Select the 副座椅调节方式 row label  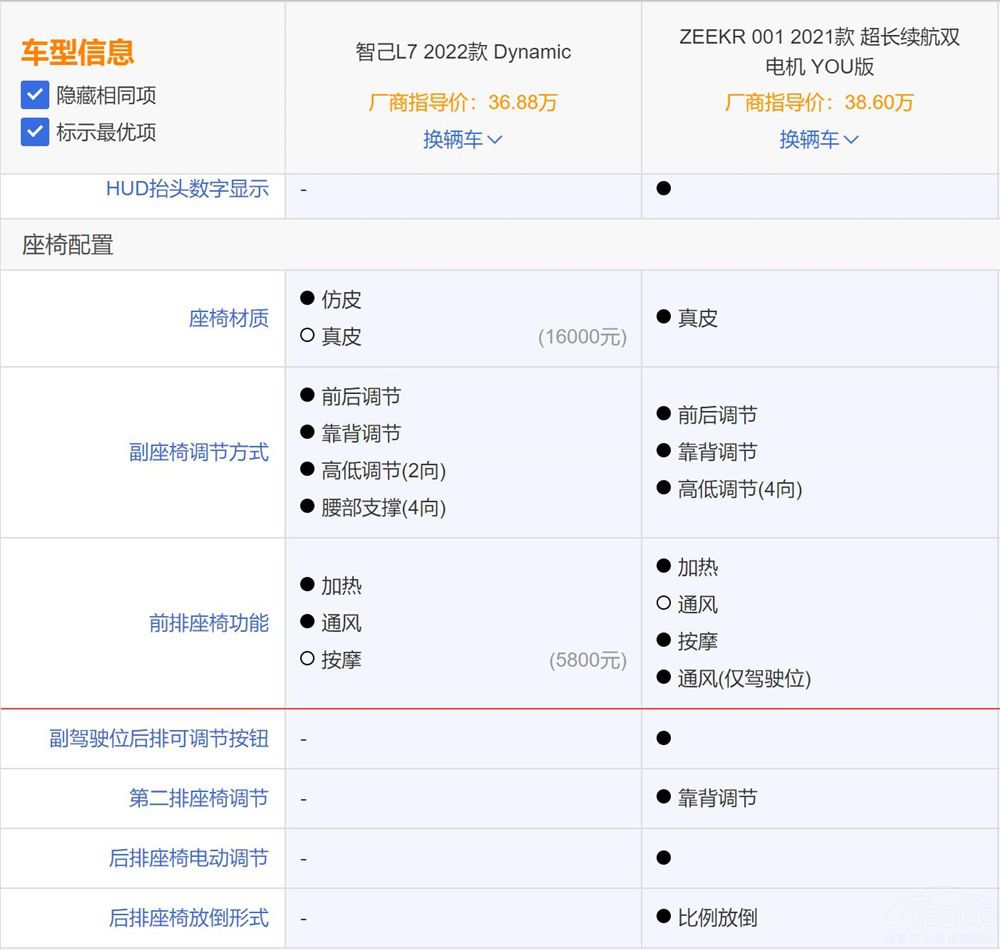[198, 452]
